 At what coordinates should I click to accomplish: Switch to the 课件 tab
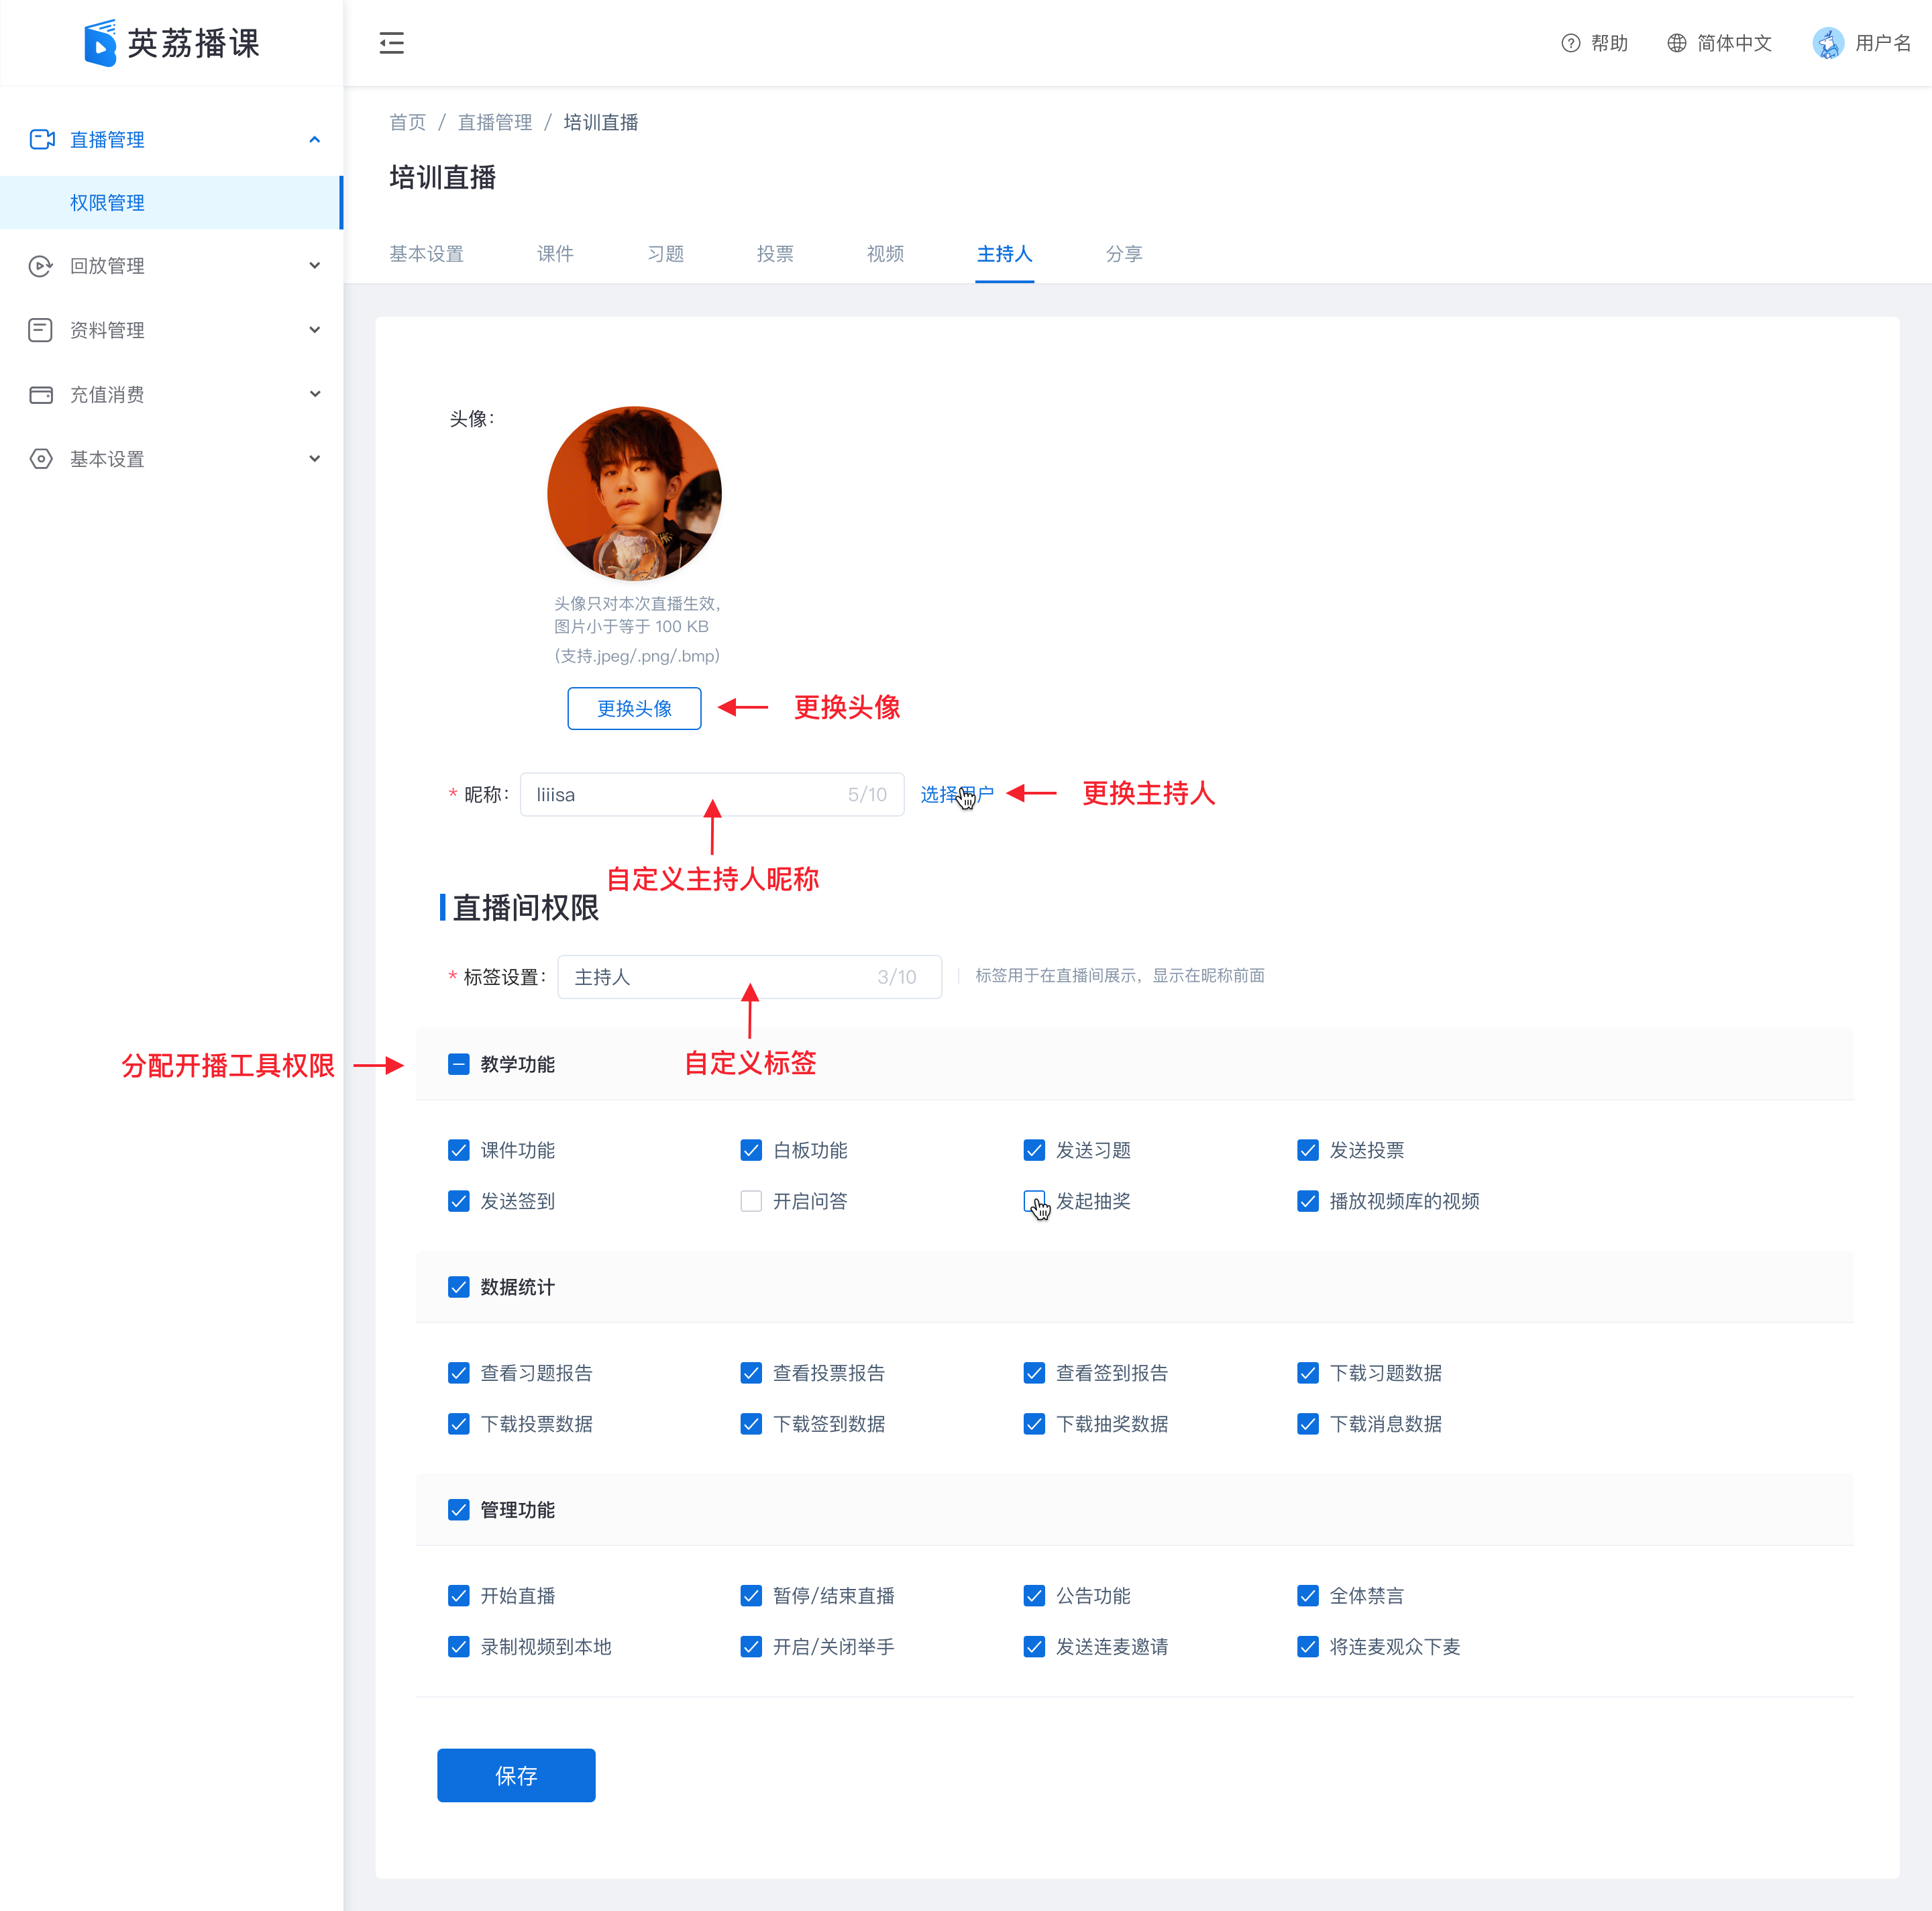click(x=555, y=254)
